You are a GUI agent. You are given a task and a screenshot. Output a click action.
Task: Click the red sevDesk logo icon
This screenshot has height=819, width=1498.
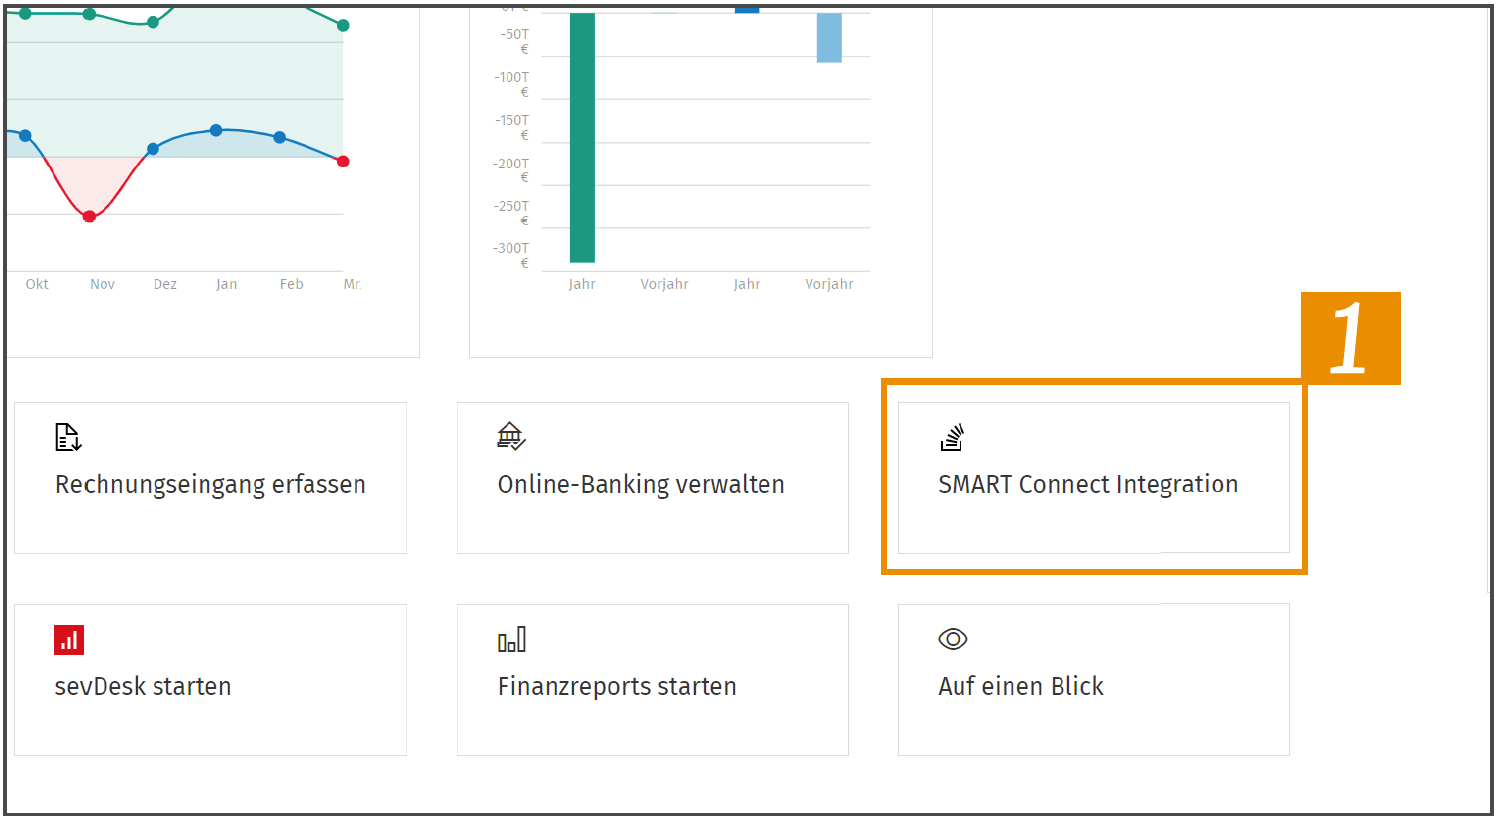click(x=69, y=640)
